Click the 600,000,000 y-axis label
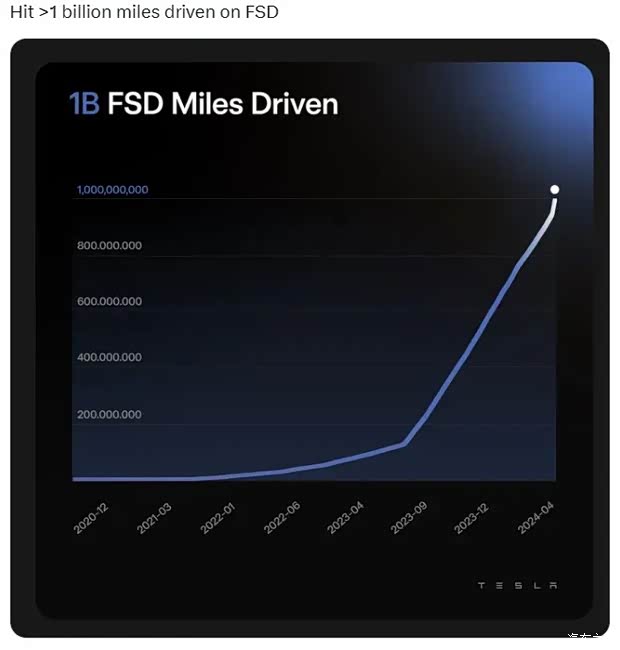Screen dimensions: 620x650 tap(109, 302)
